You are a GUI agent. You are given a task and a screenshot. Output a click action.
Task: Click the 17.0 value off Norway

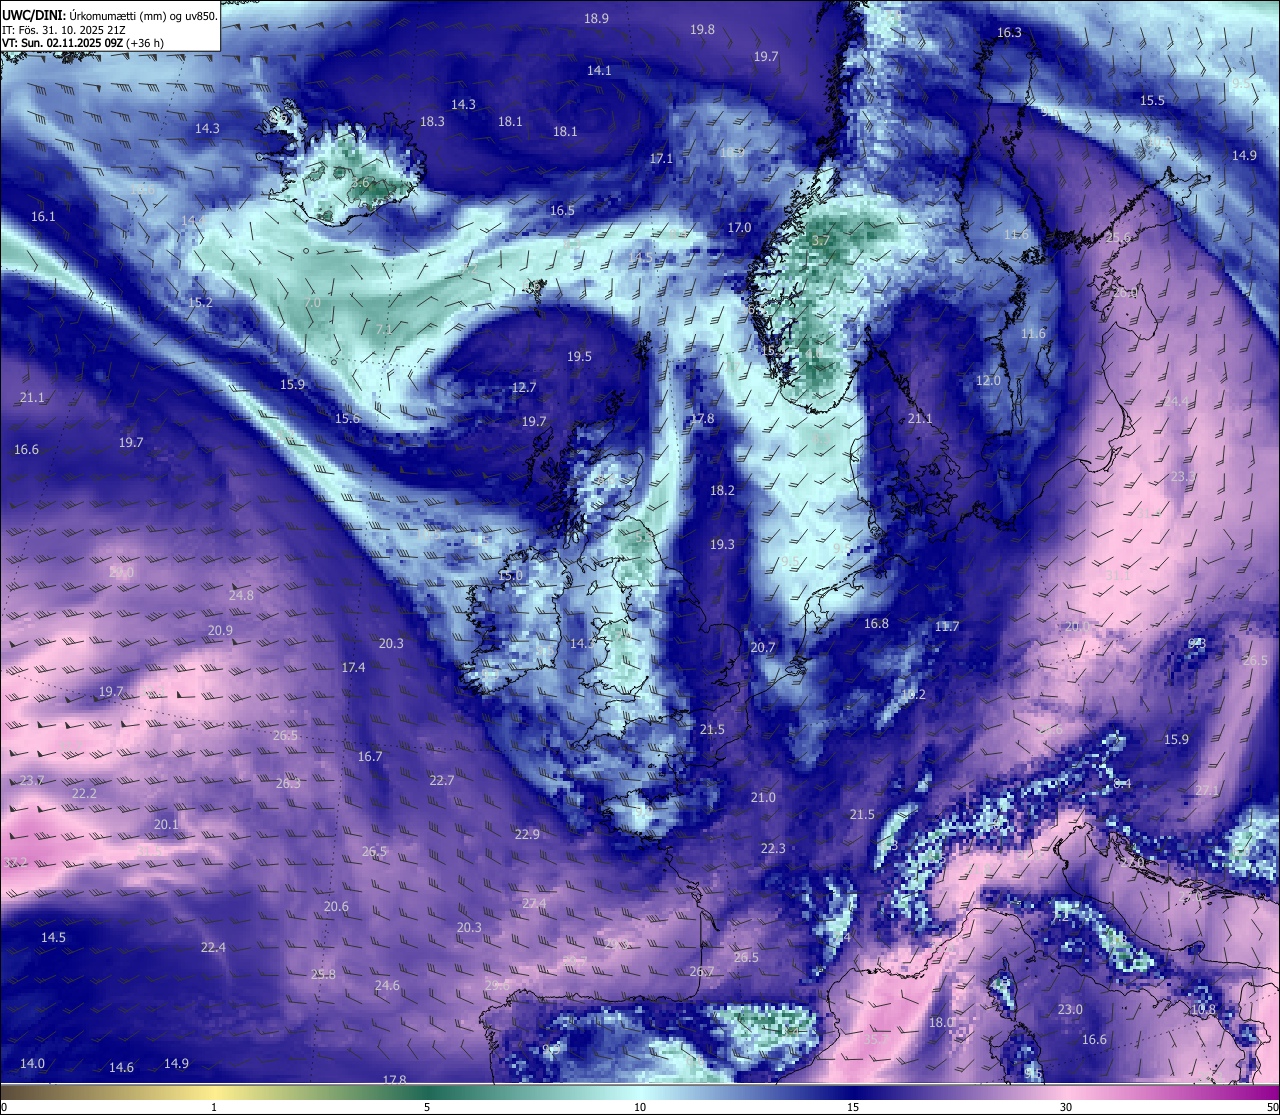point(739,228)
